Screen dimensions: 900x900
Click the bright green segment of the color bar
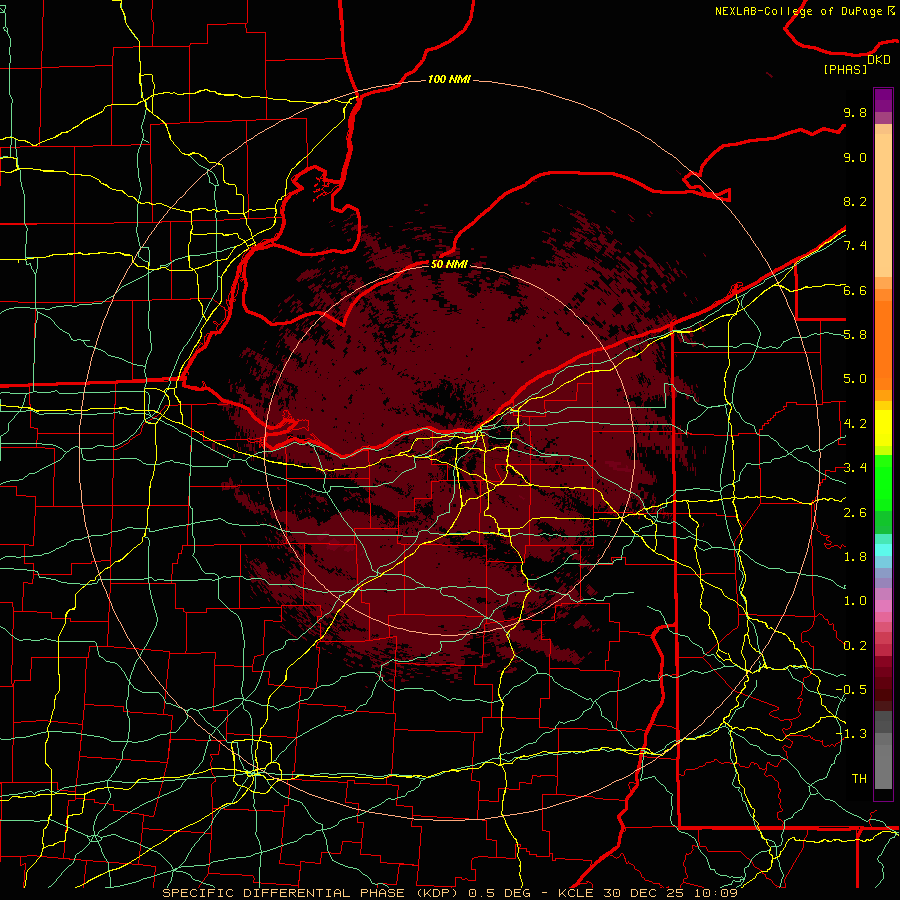(883, 483)
